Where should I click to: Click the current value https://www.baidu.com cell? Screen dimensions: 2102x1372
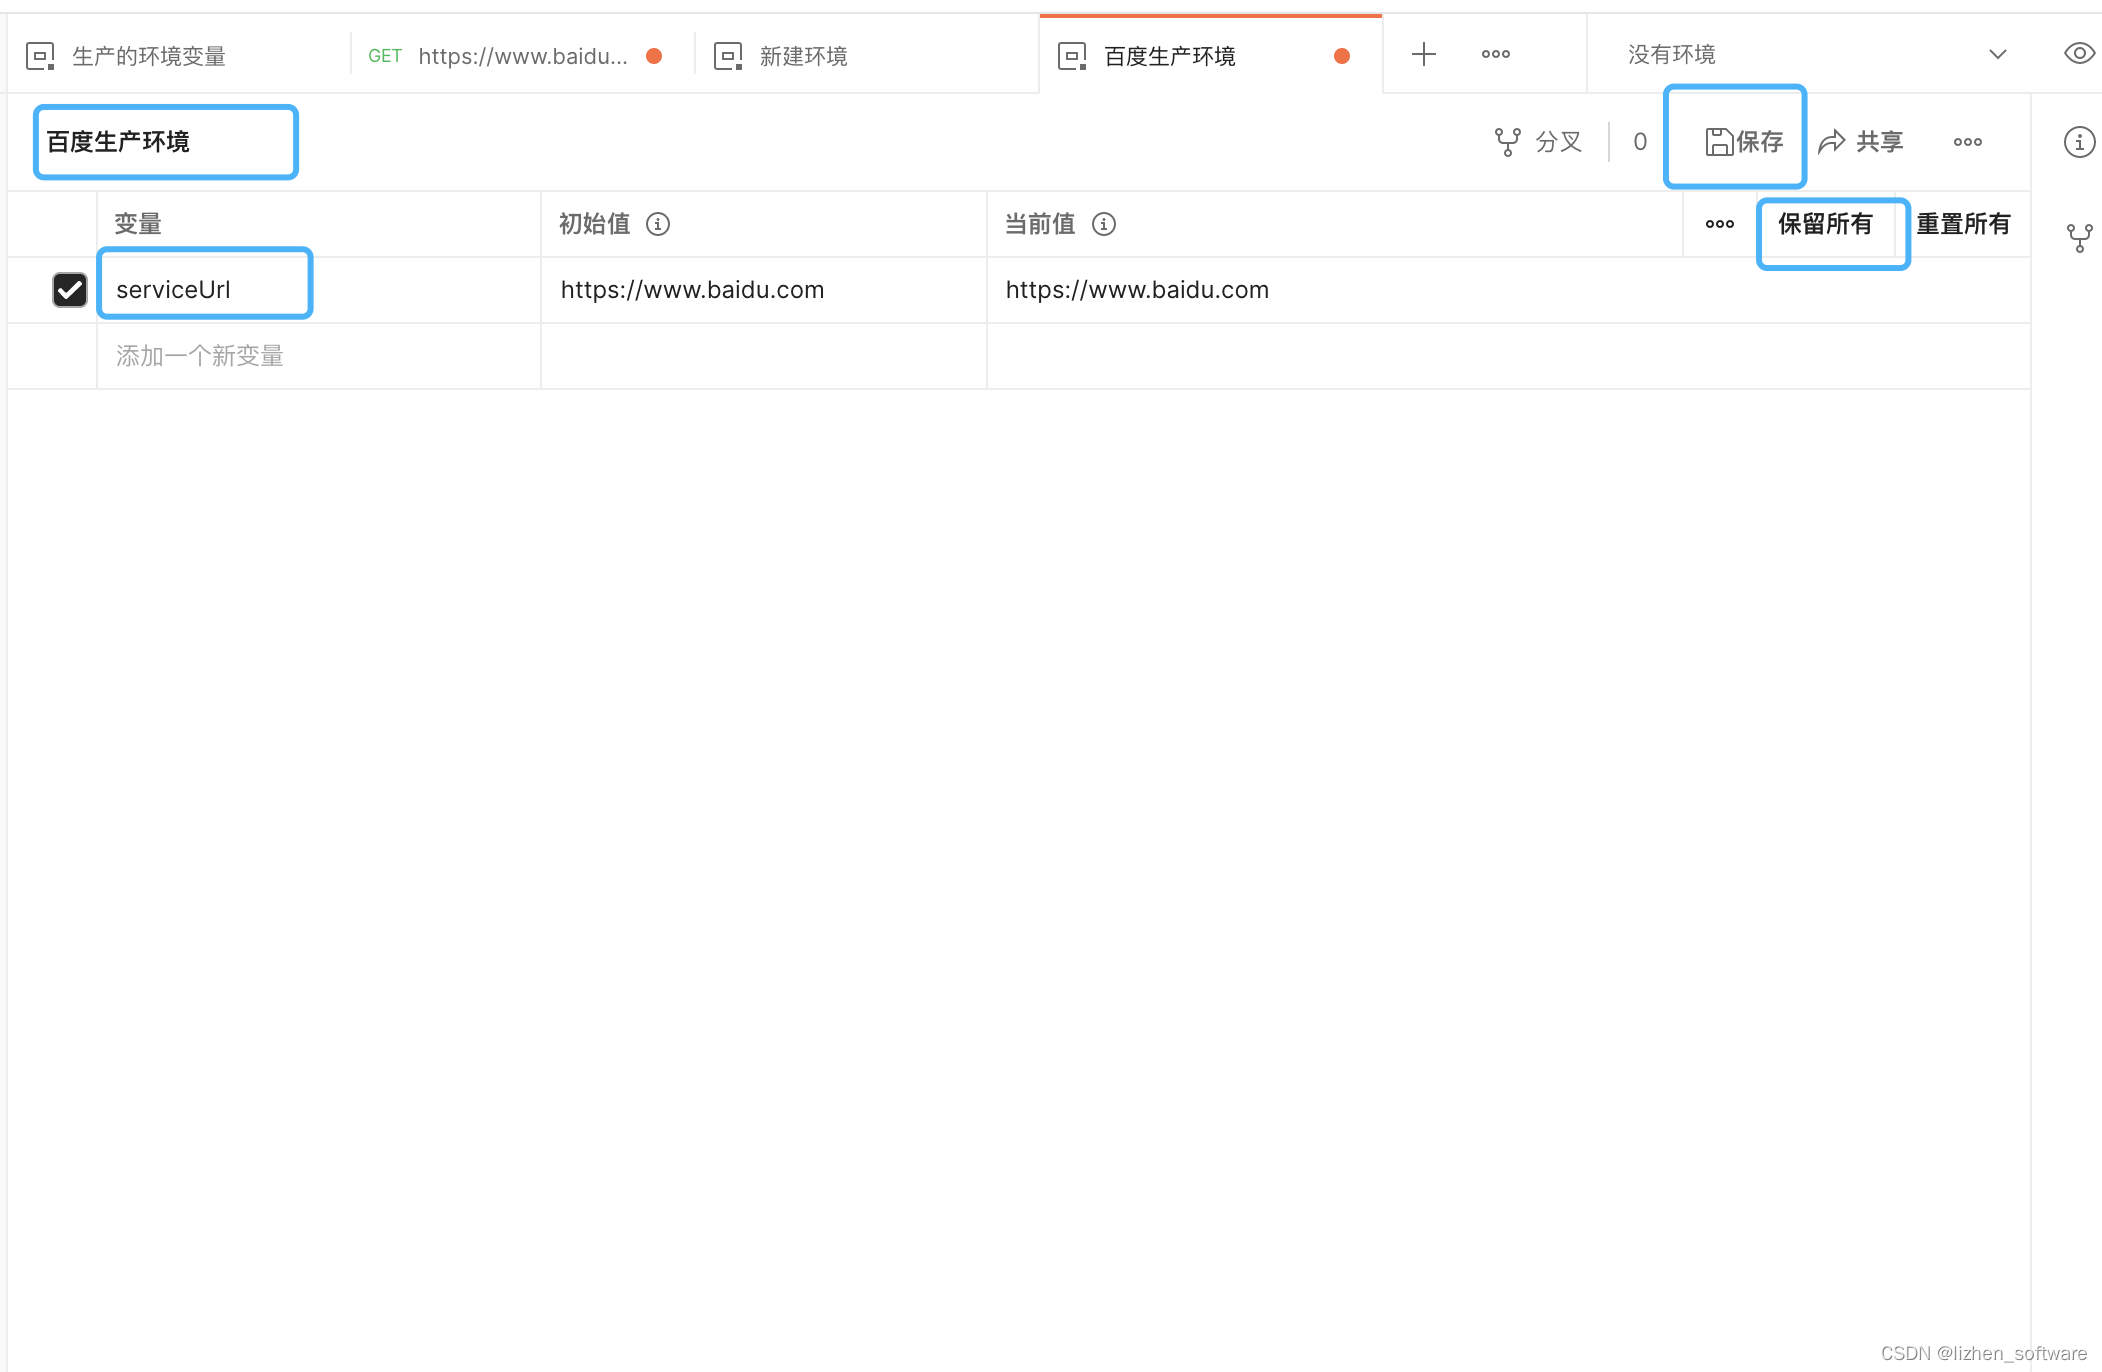pyautogui.click(x=1508, y=290)
